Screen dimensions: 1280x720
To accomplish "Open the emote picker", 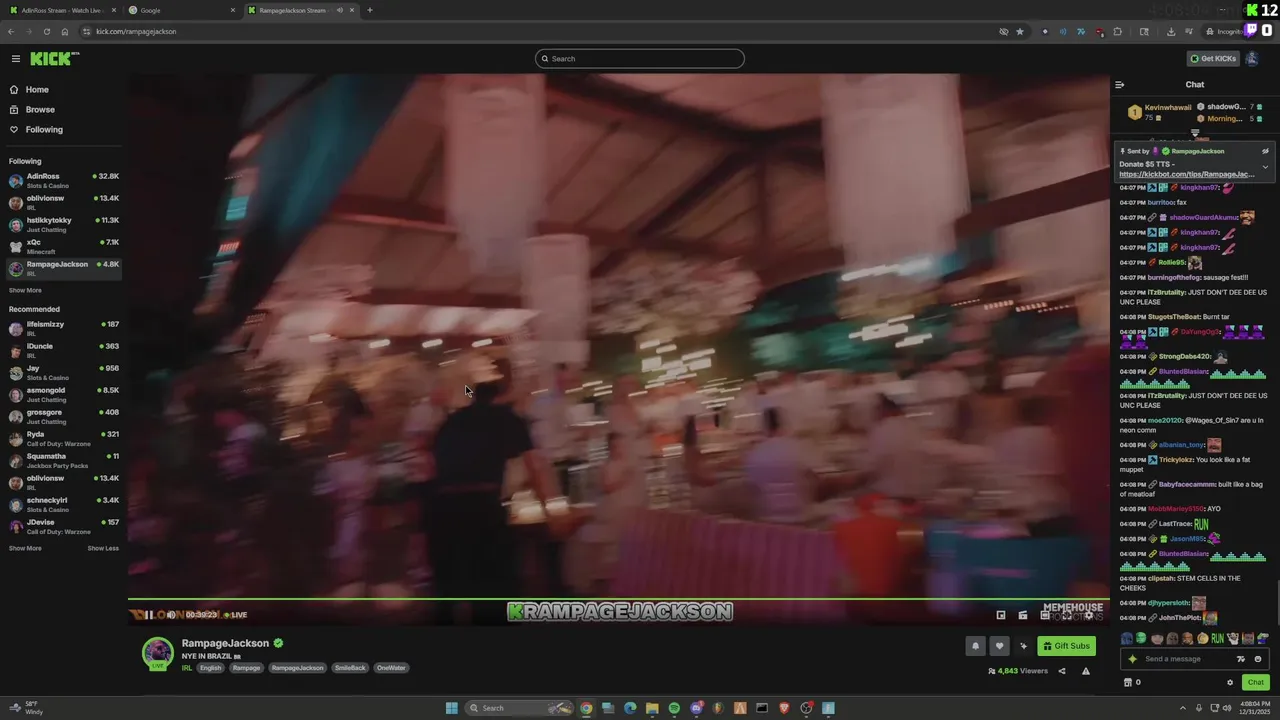I will coord(1258,659).
